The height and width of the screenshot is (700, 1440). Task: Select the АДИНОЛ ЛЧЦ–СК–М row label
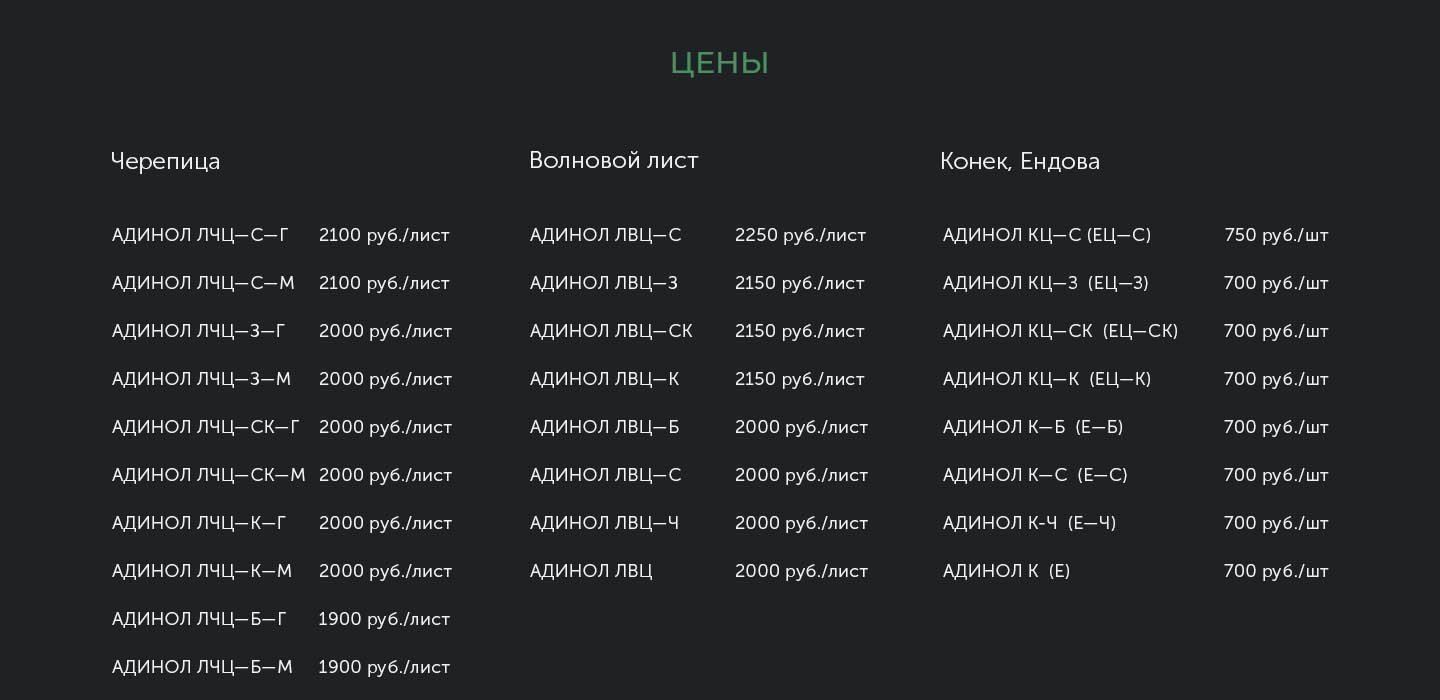[x=209, y=476]
